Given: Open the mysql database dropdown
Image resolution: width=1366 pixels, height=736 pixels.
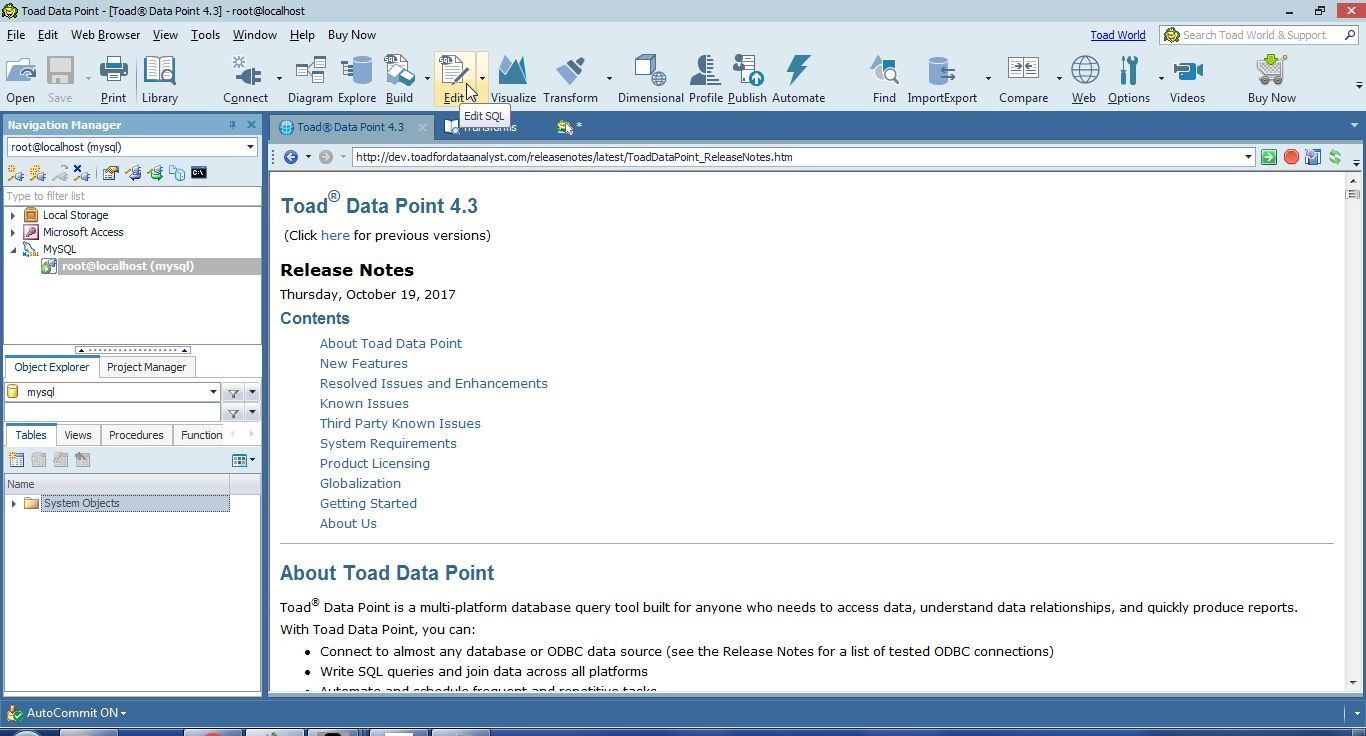Looking at the screenshot, I should click(213, 392).
